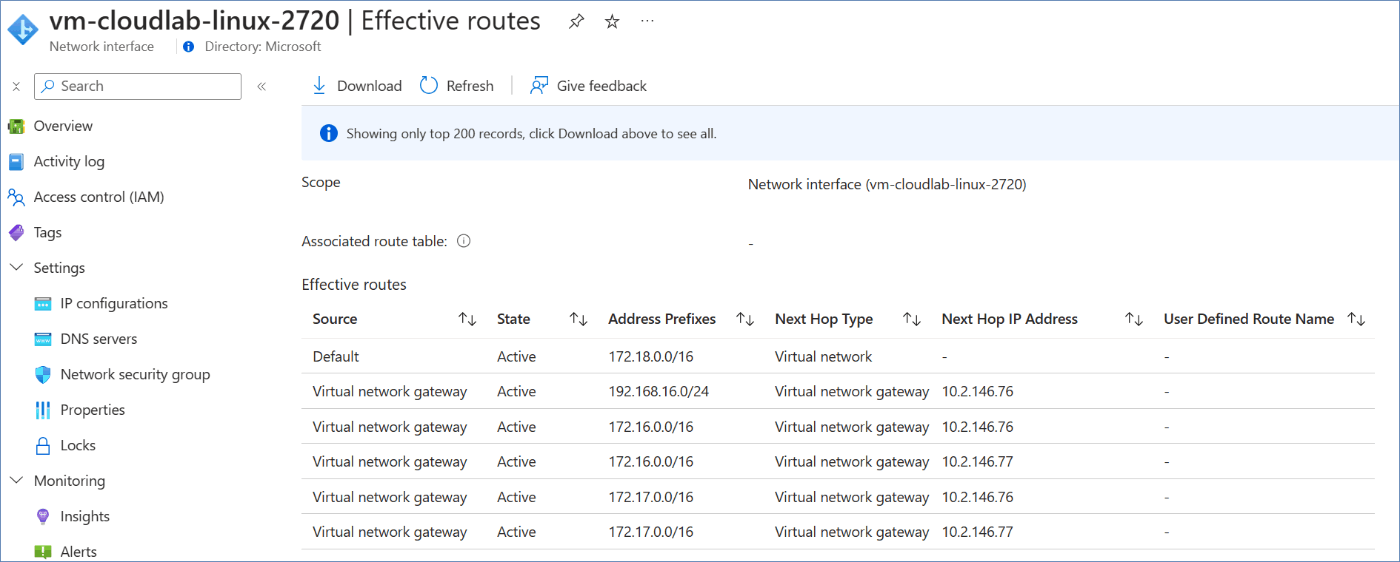Image resolution: width=1400 pixels, height=562 pixels.
Task: Mark page as favorite with star
Action: 612,22
